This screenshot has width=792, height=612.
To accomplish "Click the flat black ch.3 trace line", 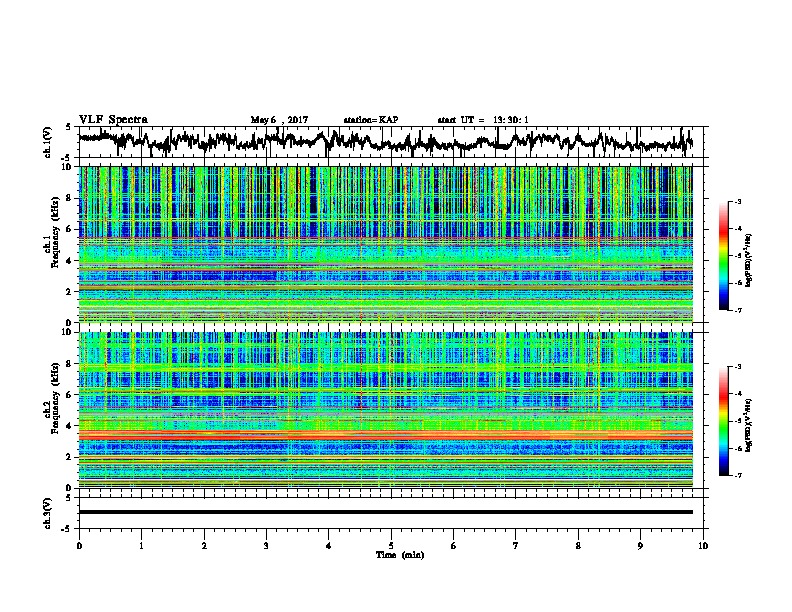I will click(x=385, y=512).
